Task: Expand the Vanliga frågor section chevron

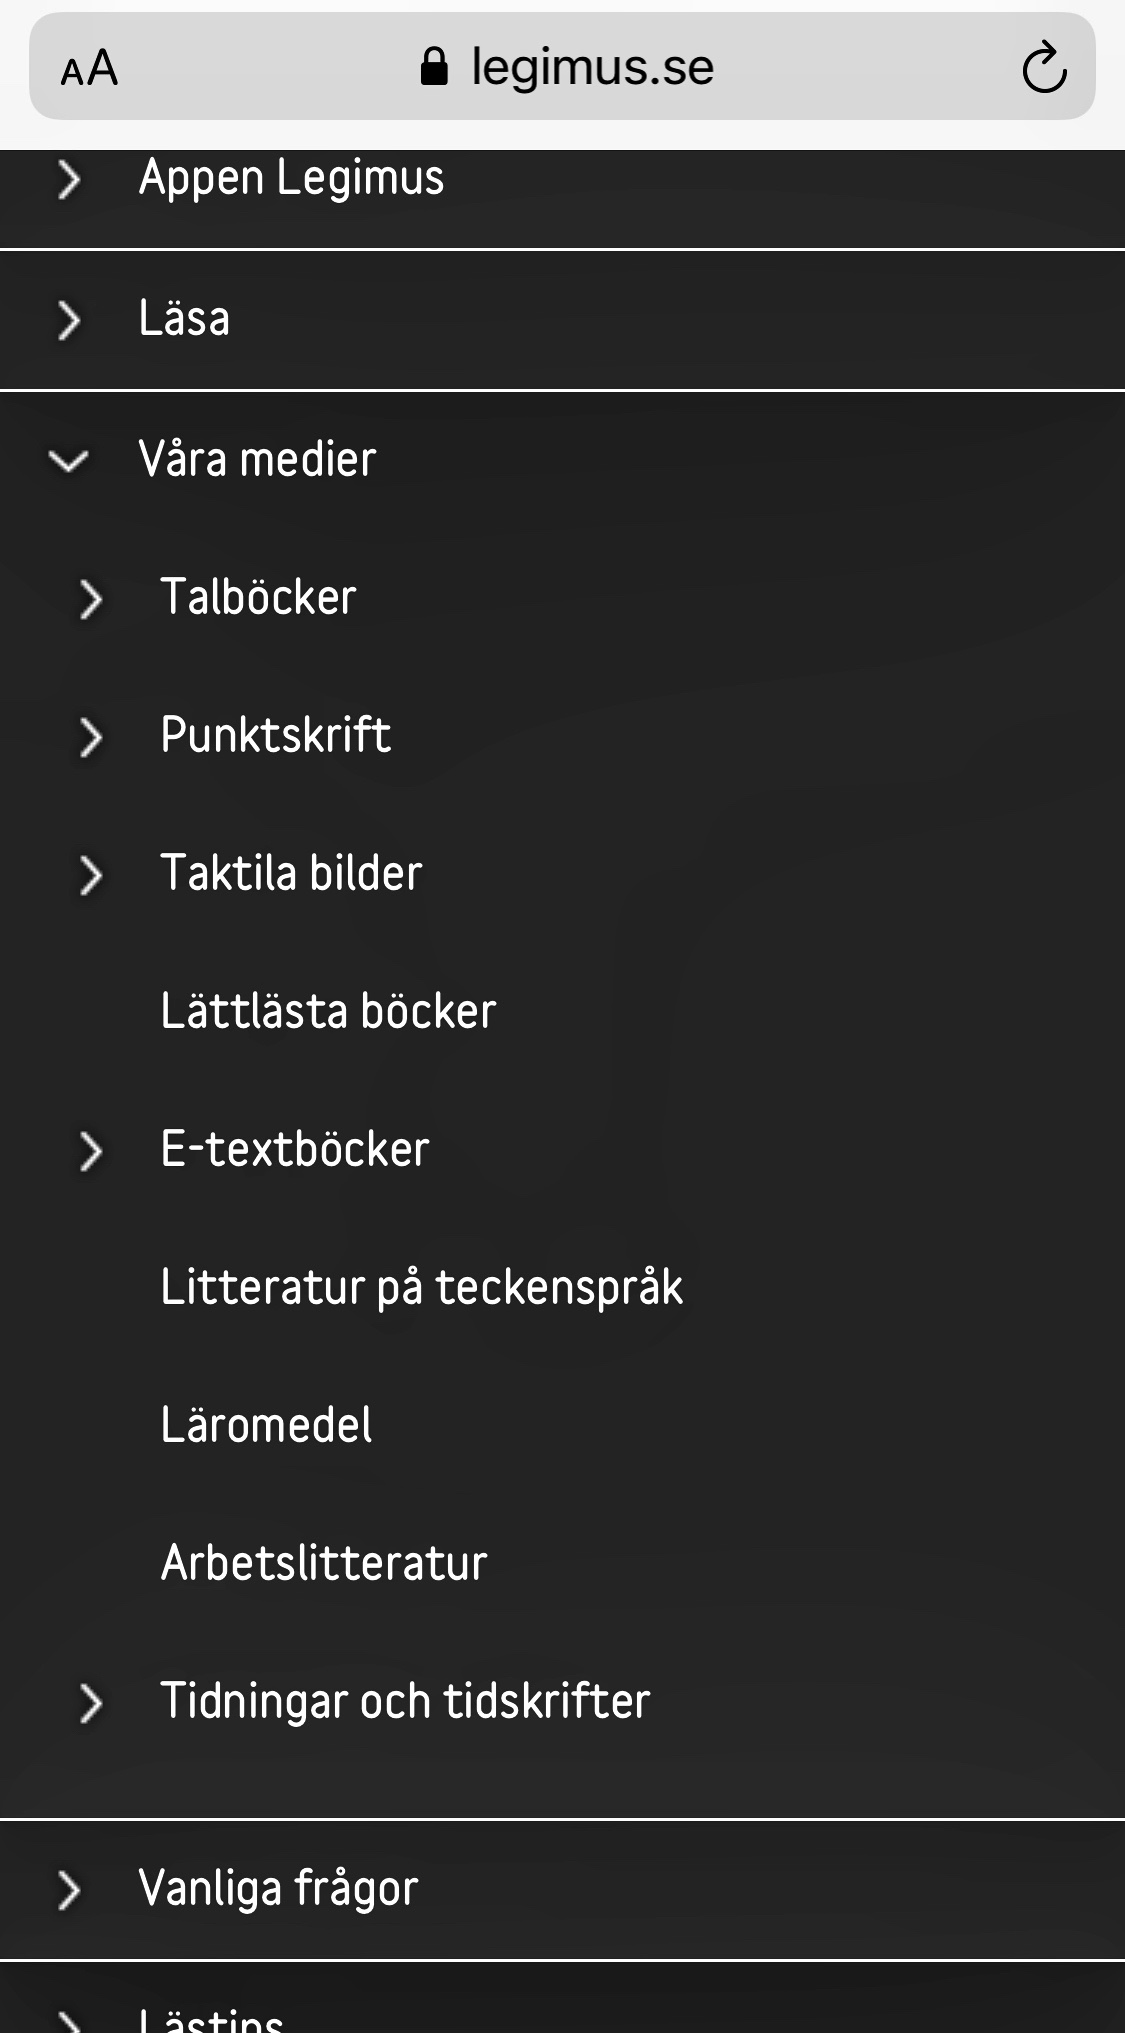Action: tap(68, 1890)
